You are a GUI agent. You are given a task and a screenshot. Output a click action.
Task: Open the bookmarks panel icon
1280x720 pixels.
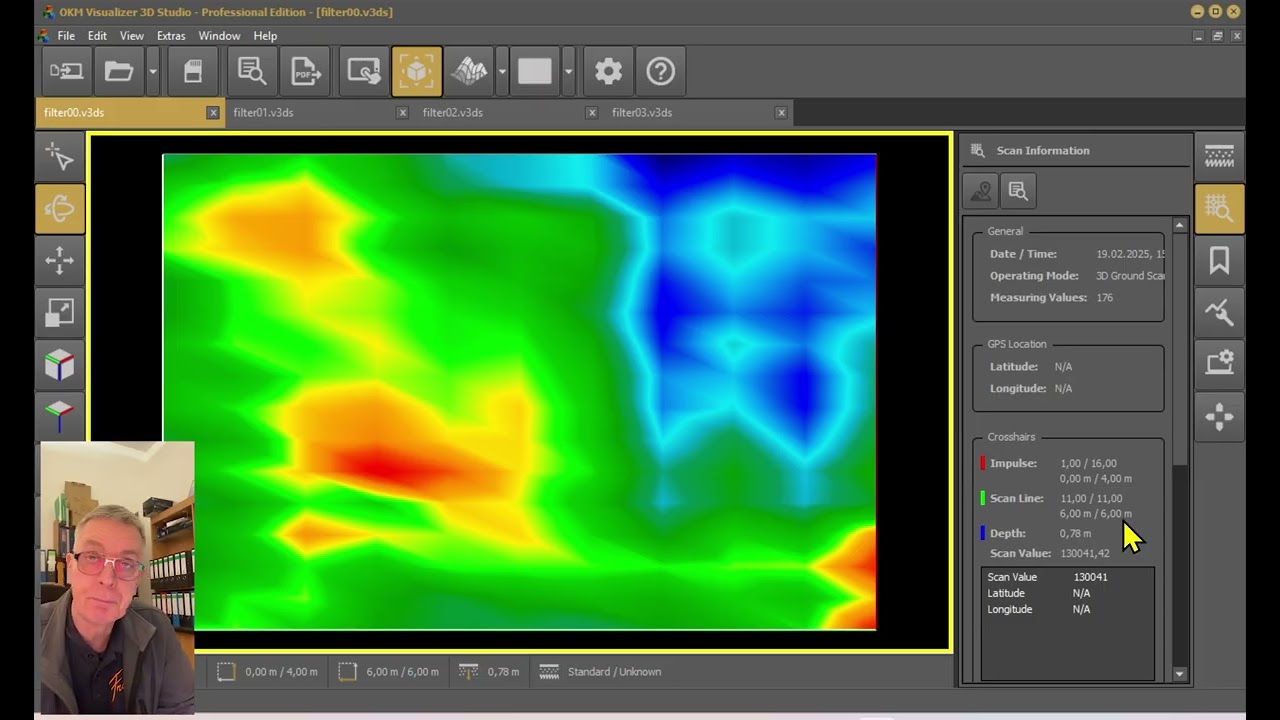(x=1219, y=261)
